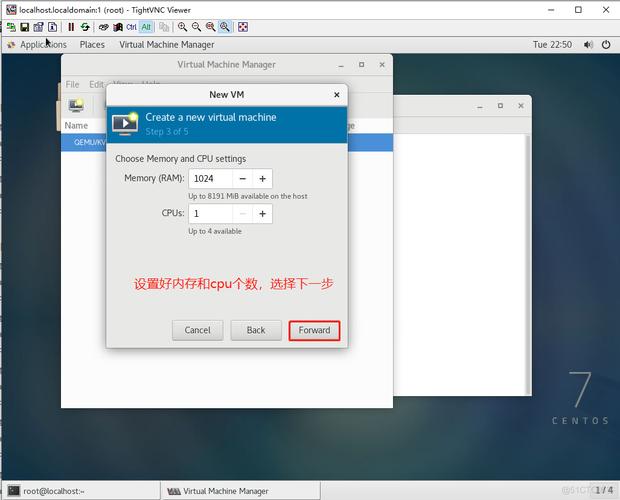Toggle the Alt key toolbar button
Image resolution: width=620 pixels, height=500 pixels.
(146, 27)
